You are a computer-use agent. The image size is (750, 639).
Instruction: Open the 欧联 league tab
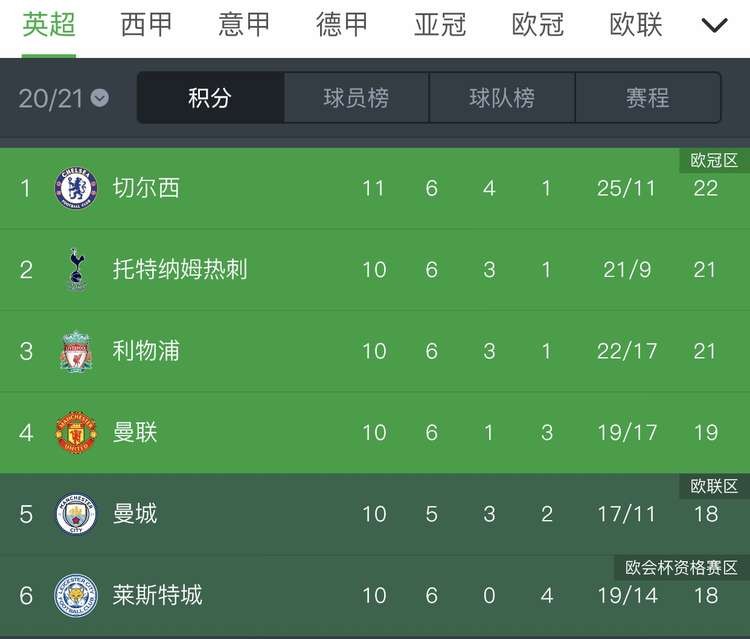point(636,25)
